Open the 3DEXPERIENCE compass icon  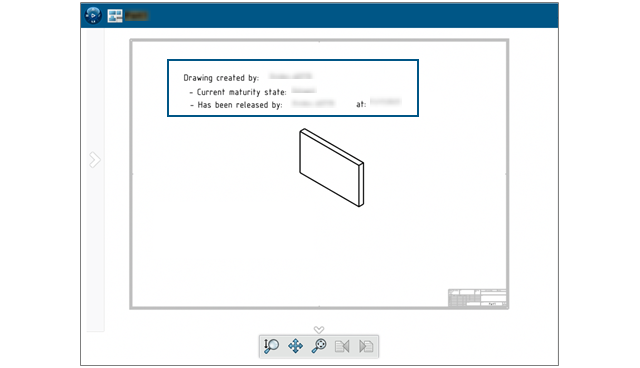(x=93, y=16)
